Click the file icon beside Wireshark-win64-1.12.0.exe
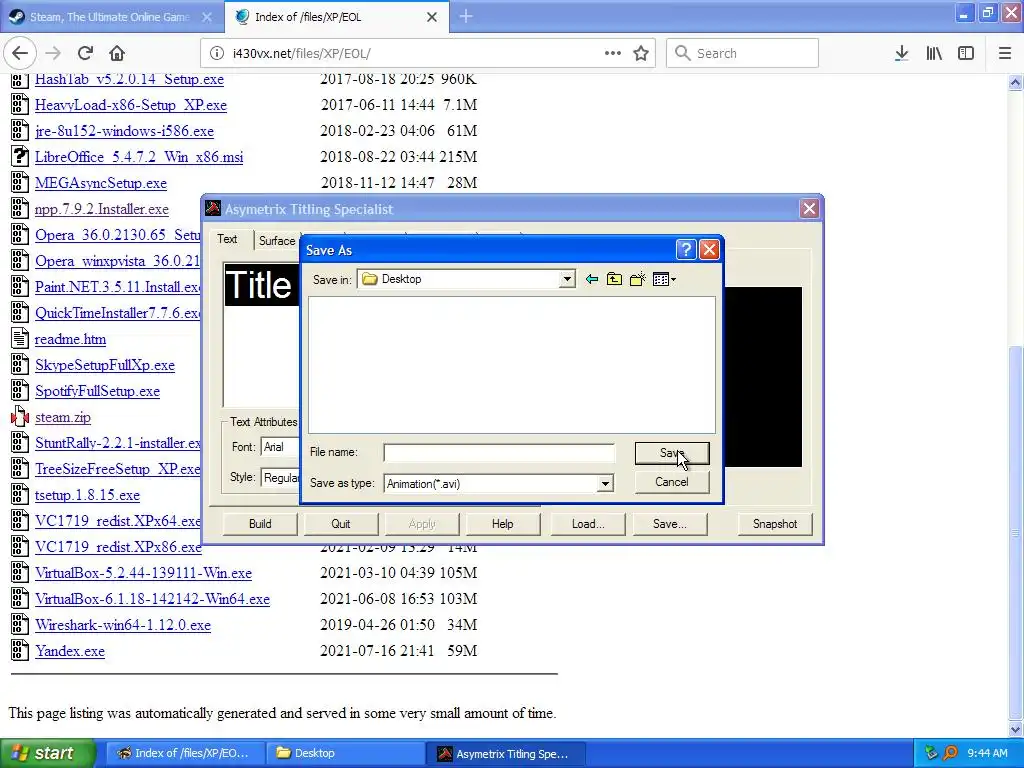Image resolution: width=1024 pixels, height=768 pixels. [20, 624]
